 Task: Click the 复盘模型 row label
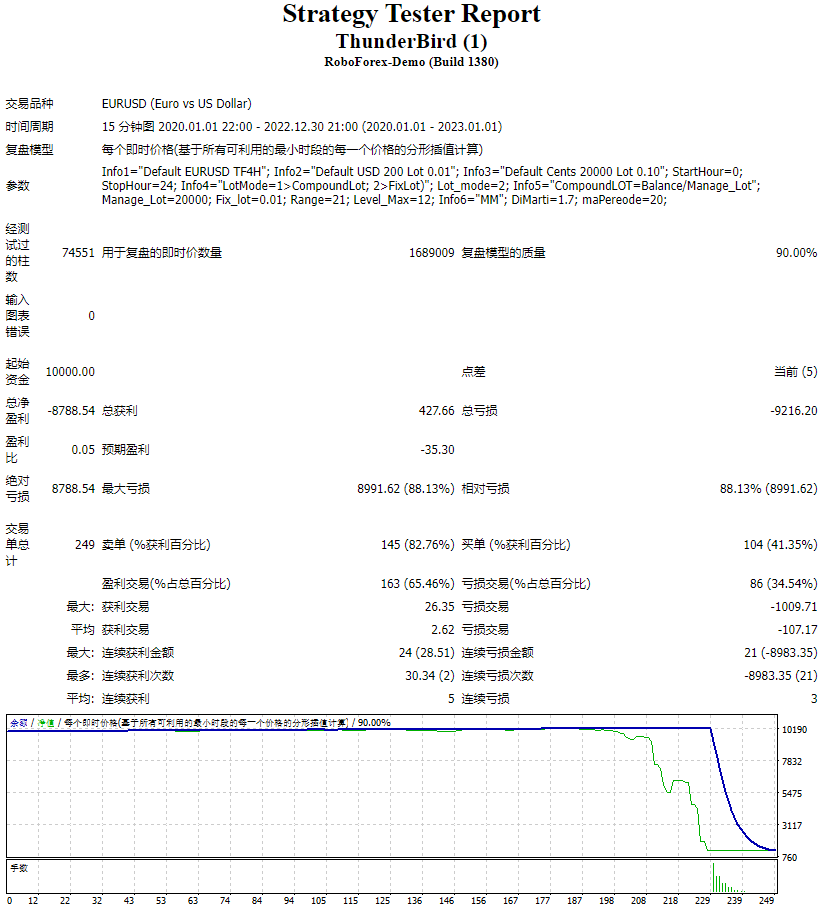(x=29, y=150)
